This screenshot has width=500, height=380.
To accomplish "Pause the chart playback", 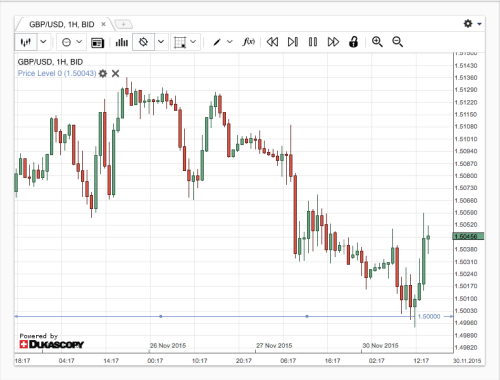I will point(313,42).
